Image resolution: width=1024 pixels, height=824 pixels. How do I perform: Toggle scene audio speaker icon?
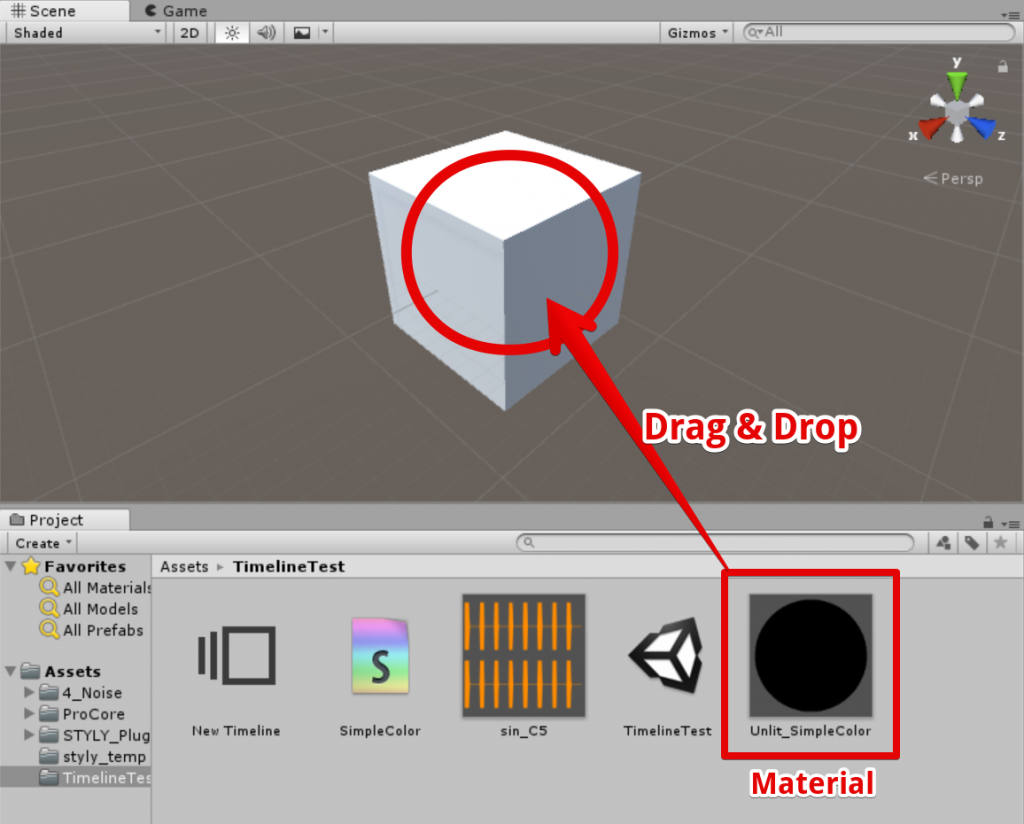(266, 33)
